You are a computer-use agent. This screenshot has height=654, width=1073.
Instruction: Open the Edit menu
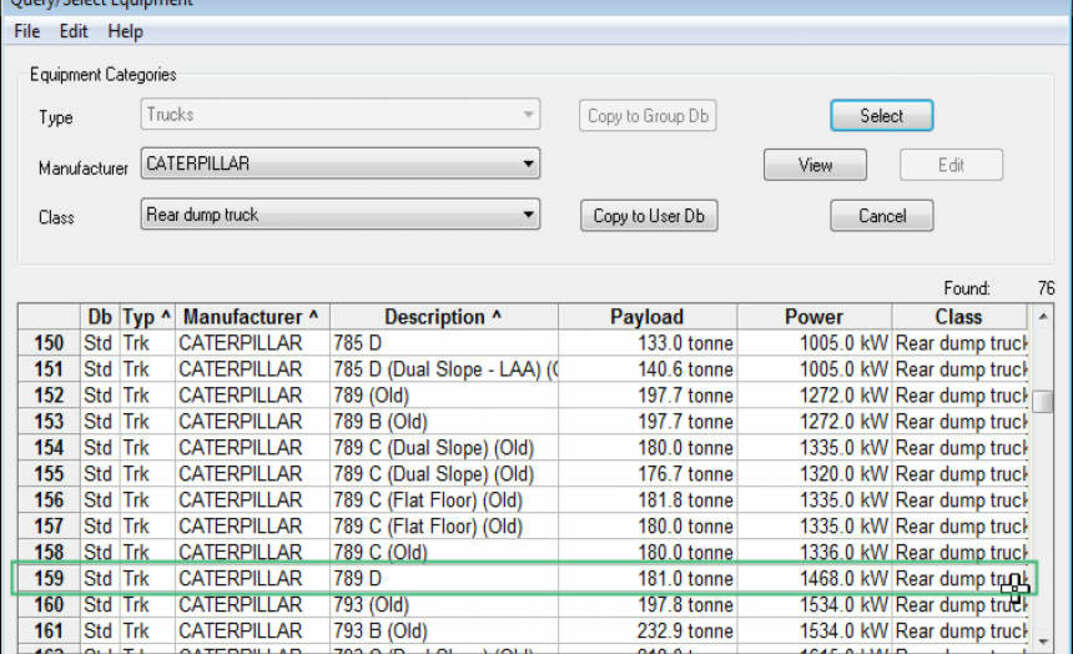[73, 32]
